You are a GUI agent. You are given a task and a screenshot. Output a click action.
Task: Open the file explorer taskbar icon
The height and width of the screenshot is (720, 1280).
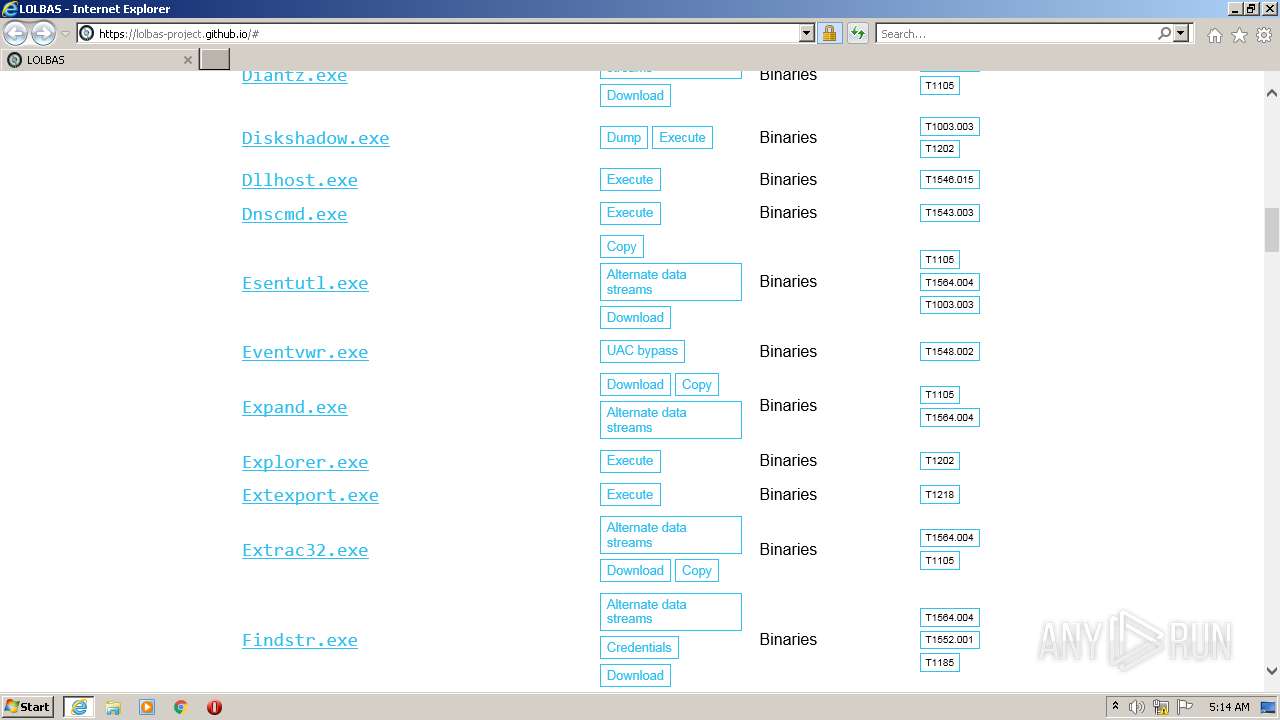[113, 707]
